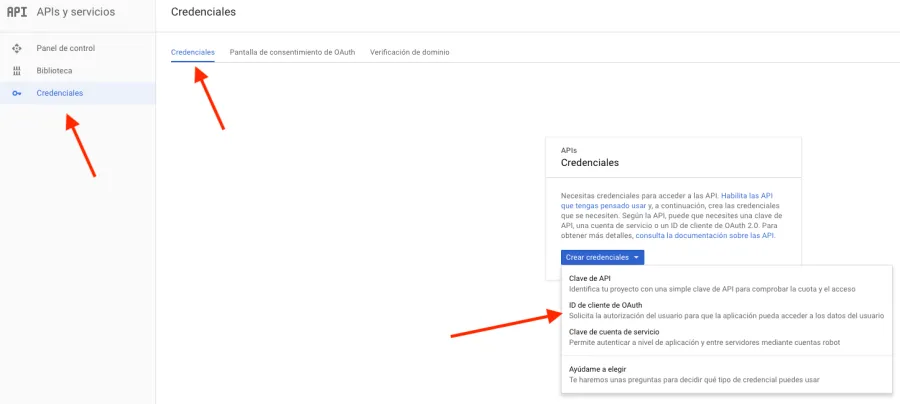900x404 pixels.
Task: Click the key icon beside Credenciales
Action: [17, 94]
